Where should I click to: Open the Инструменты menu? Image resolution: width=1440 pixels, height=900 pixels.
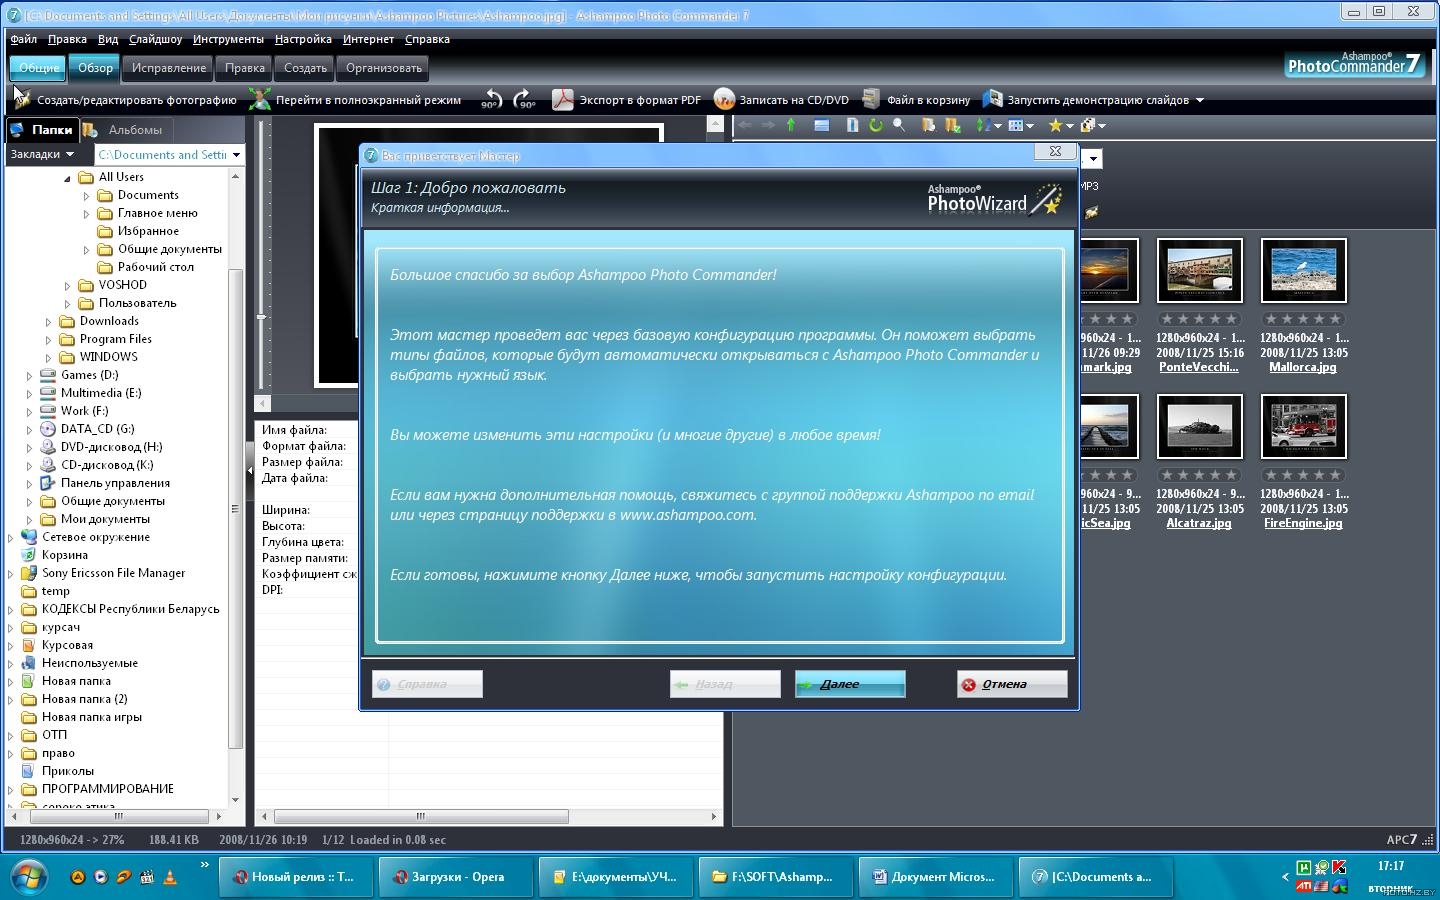[228, 39]
